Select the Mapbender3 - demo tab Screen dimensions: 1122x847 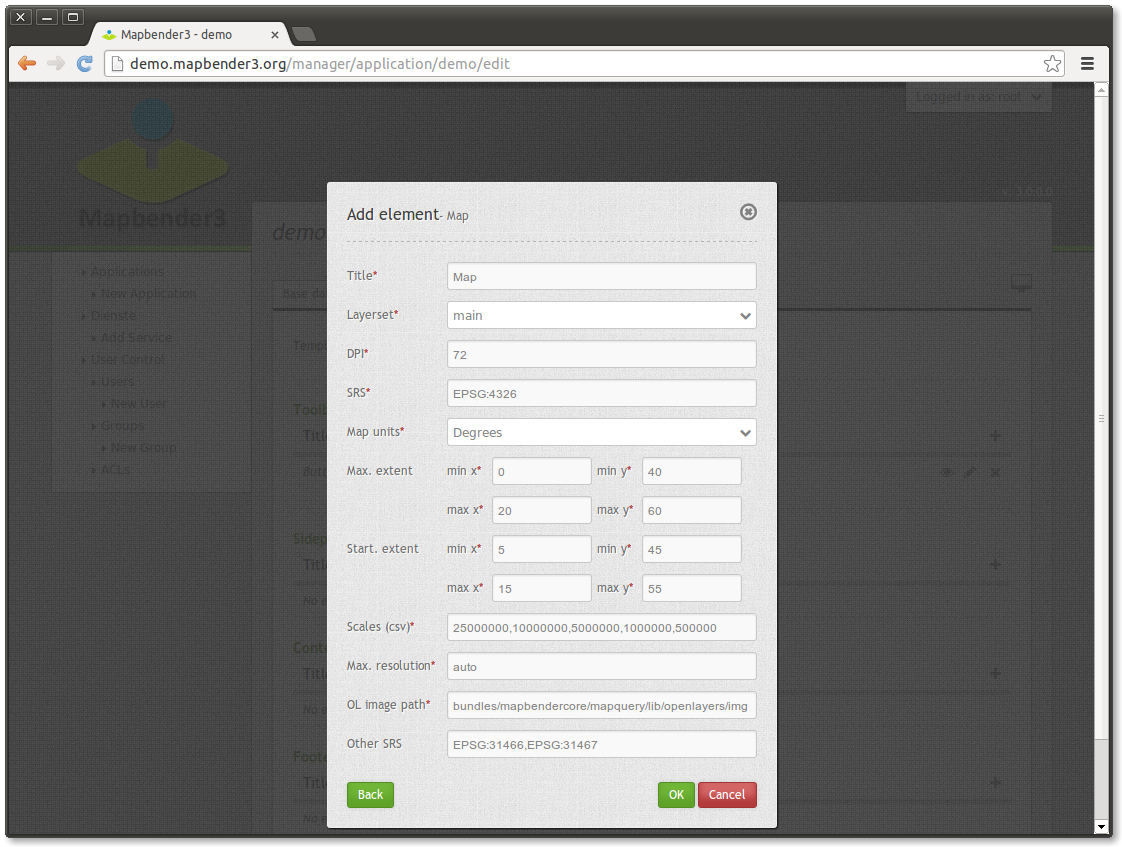[x=187, y=34]
